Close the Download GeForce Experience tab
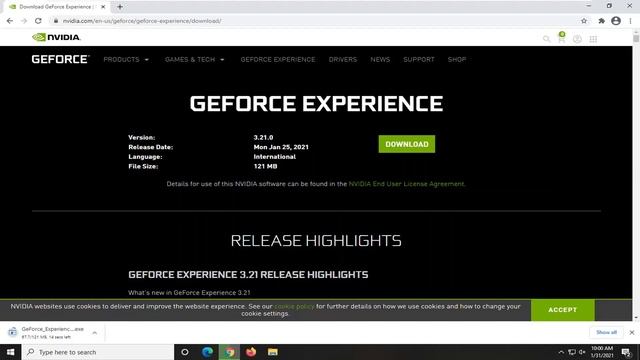The image size is (640, 360). coord(103,7)
